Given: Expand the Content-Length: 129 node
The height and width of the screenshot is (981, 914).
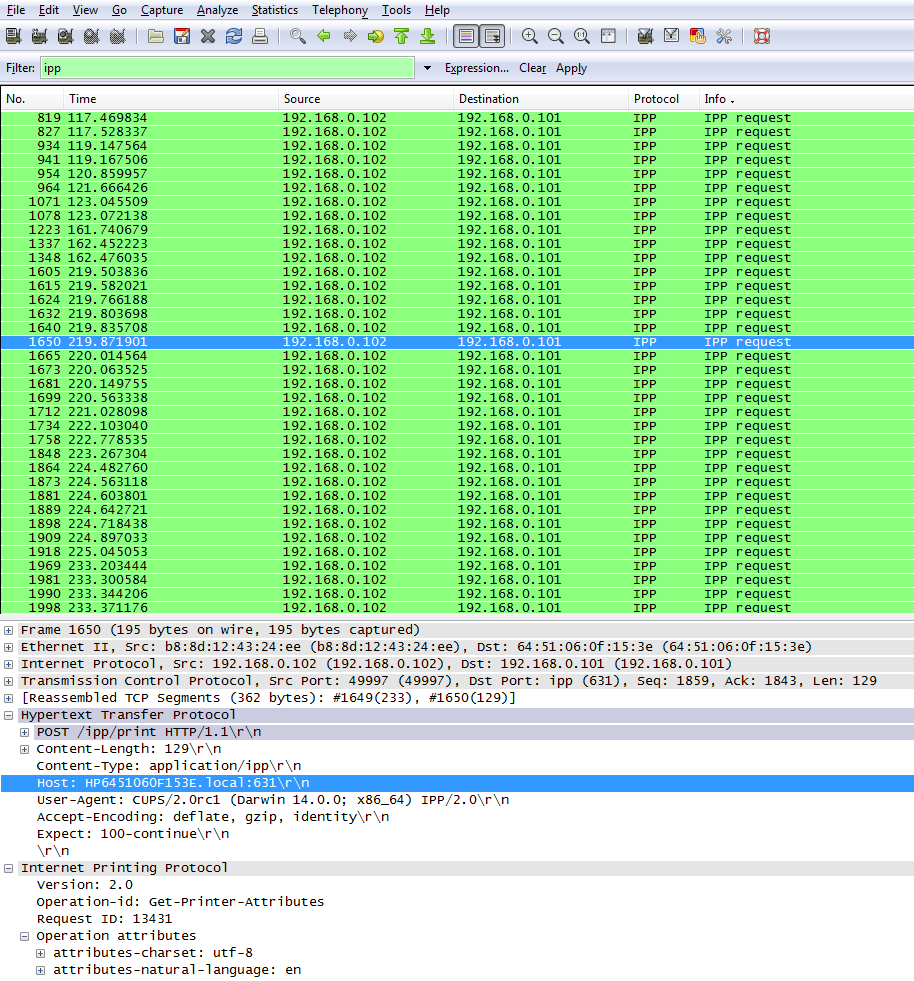Looking at the screenshot, I should pos(24,749).
